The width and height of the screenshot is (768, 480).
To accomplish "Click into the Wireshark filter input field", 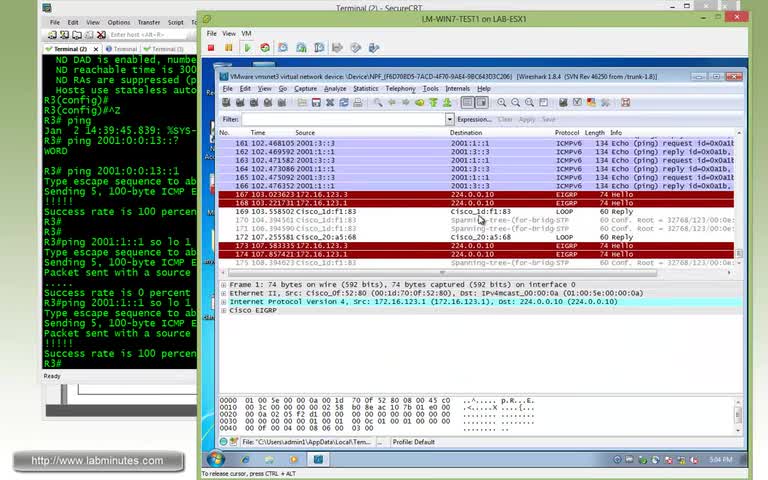I will point(343,119).
